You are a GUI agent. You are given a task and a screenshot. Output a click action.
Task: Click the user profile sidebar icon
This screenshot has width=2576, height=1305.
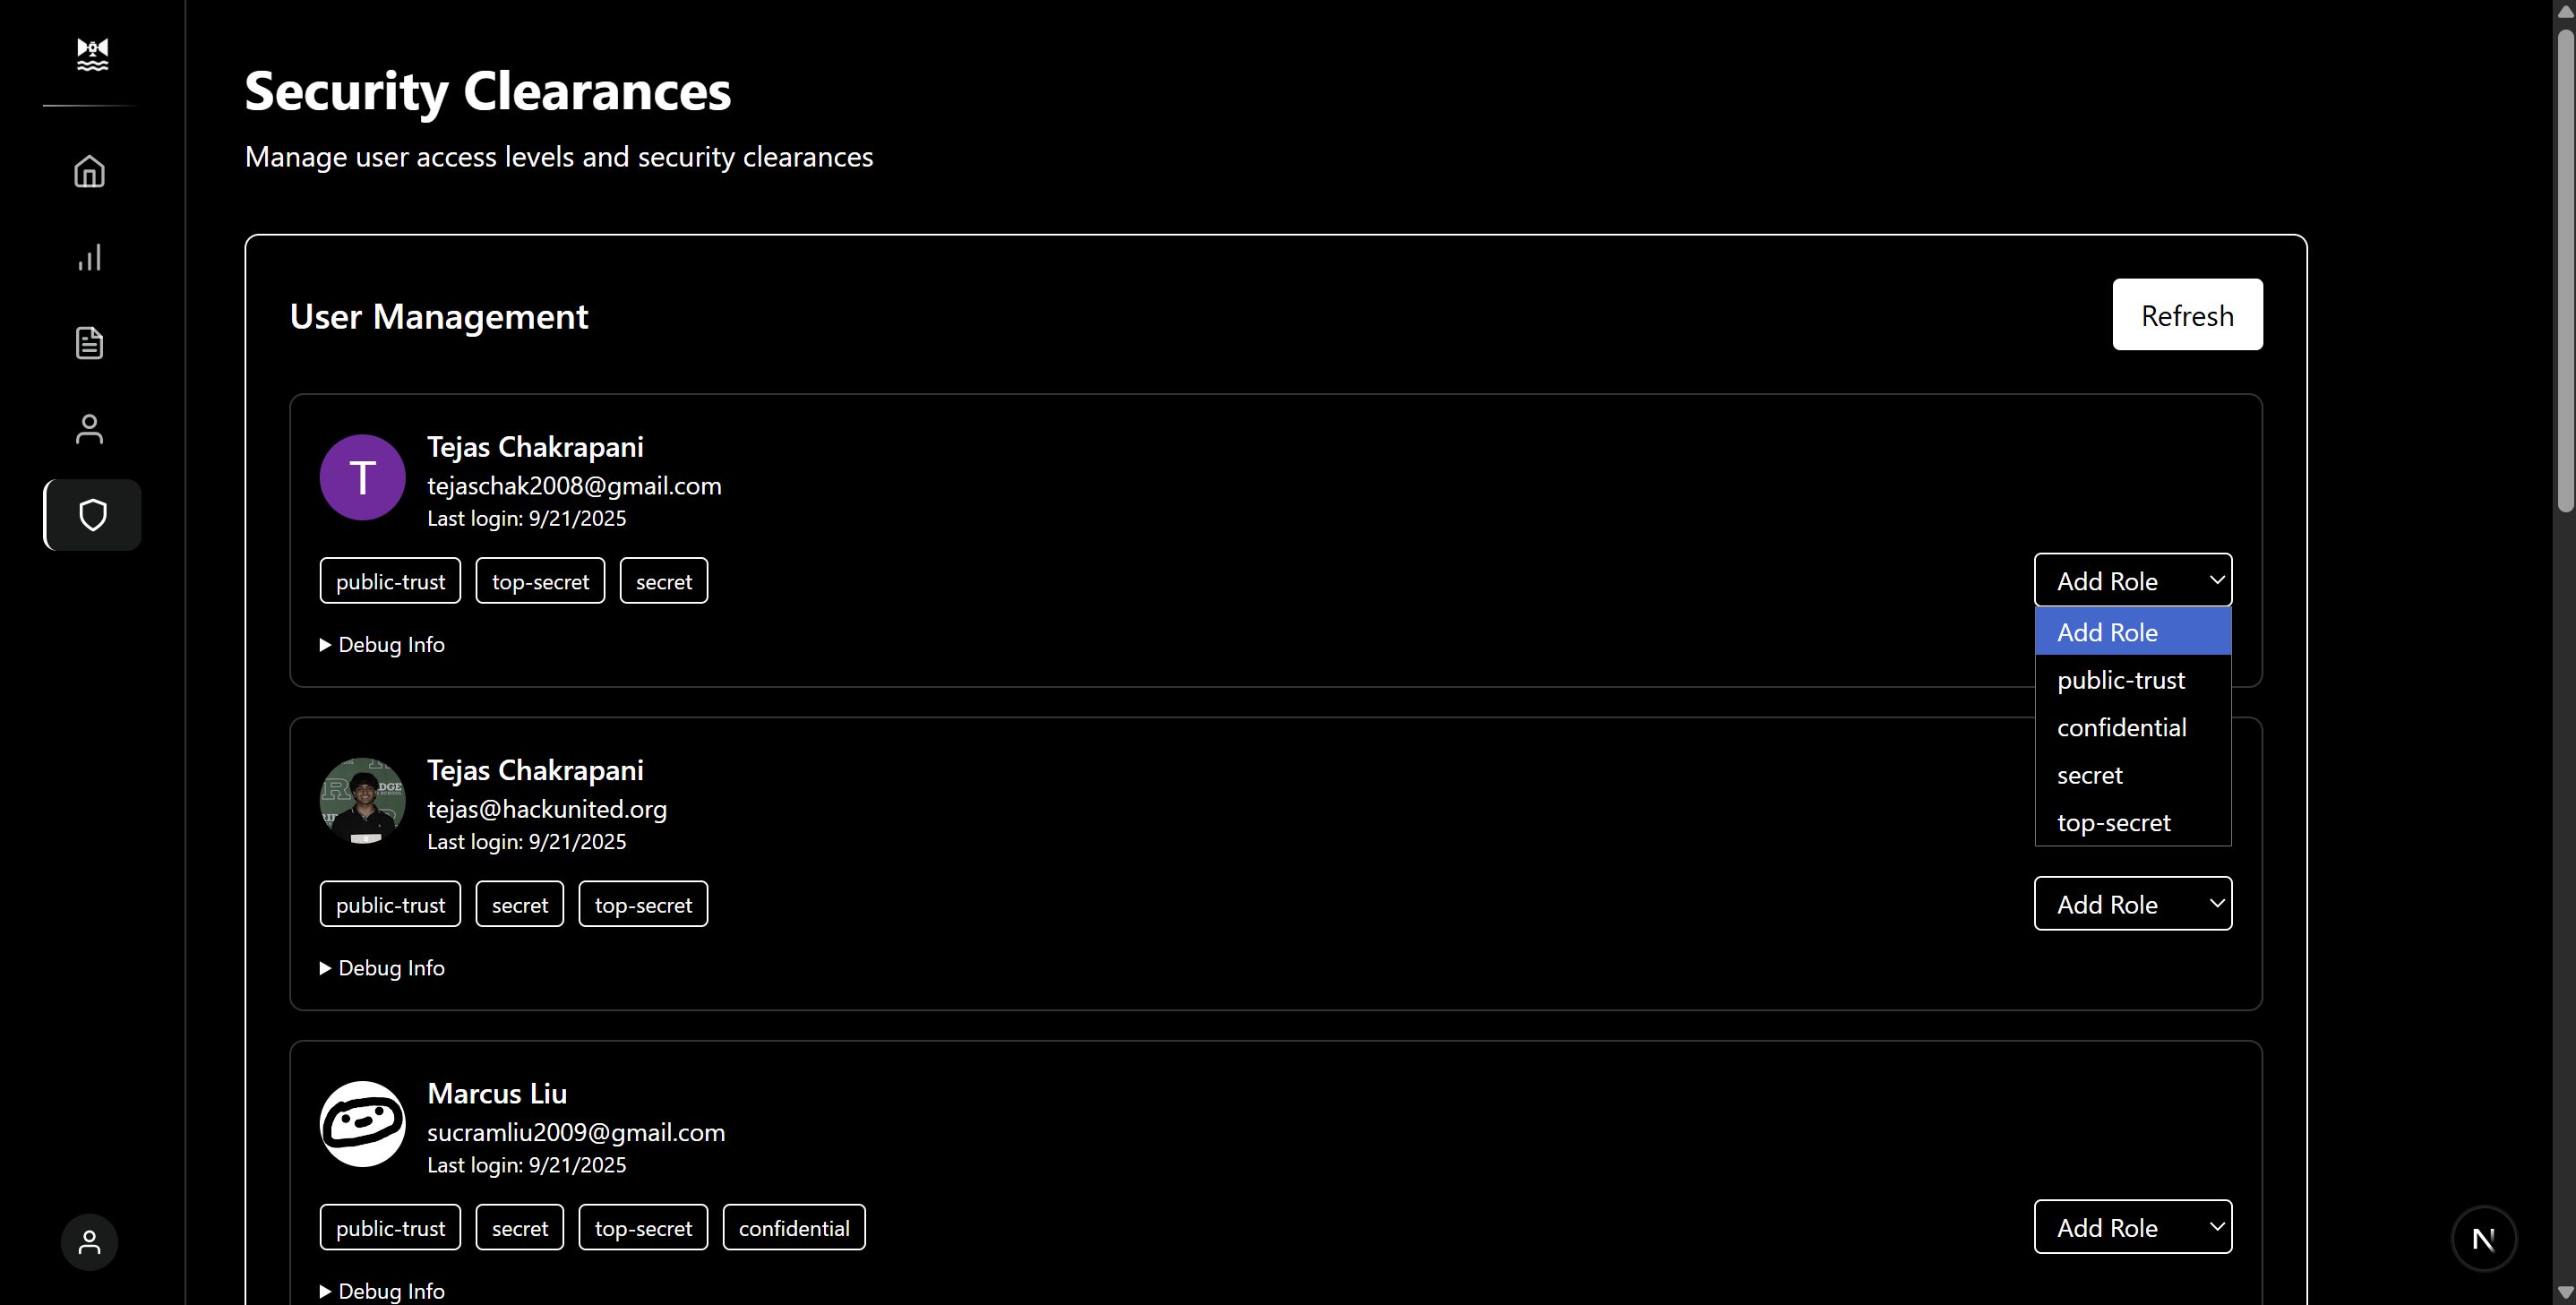tap(90, 429)
